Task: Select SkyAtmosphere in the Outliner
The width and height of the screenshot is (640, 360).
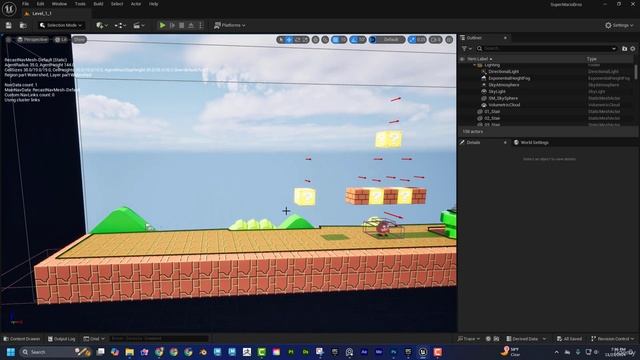Action: [x=504, y=85]
